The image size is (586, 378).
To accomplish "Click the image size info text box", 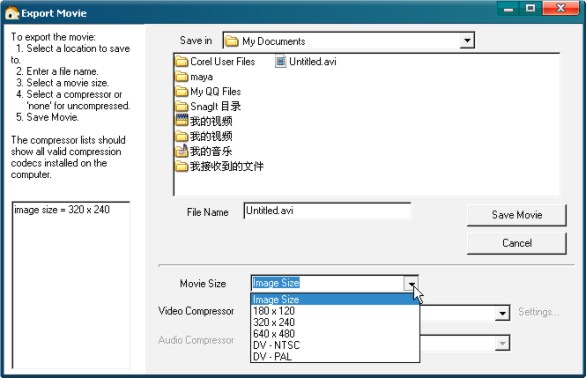I will [x=71, y=285].
